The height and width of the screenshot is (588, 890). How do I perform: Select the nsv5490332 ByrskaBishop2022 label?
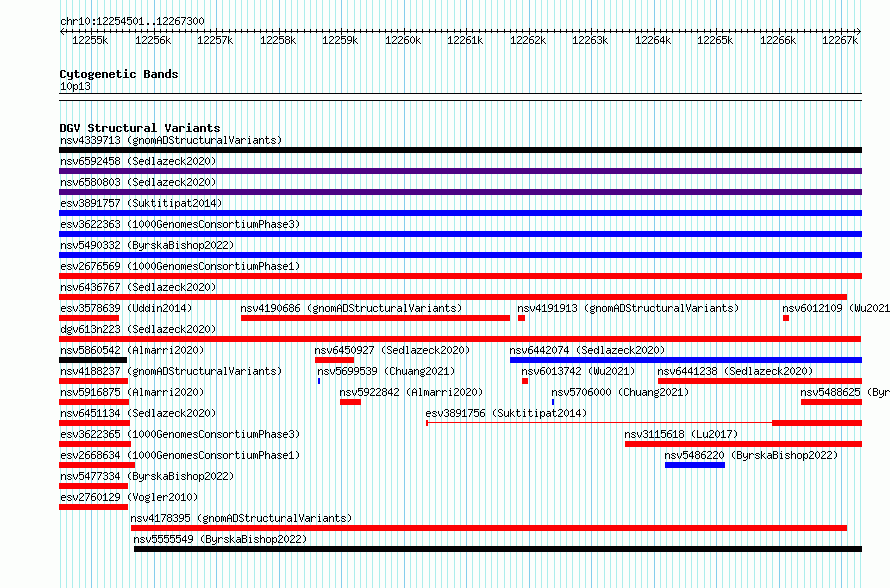[x=147, y=245]
